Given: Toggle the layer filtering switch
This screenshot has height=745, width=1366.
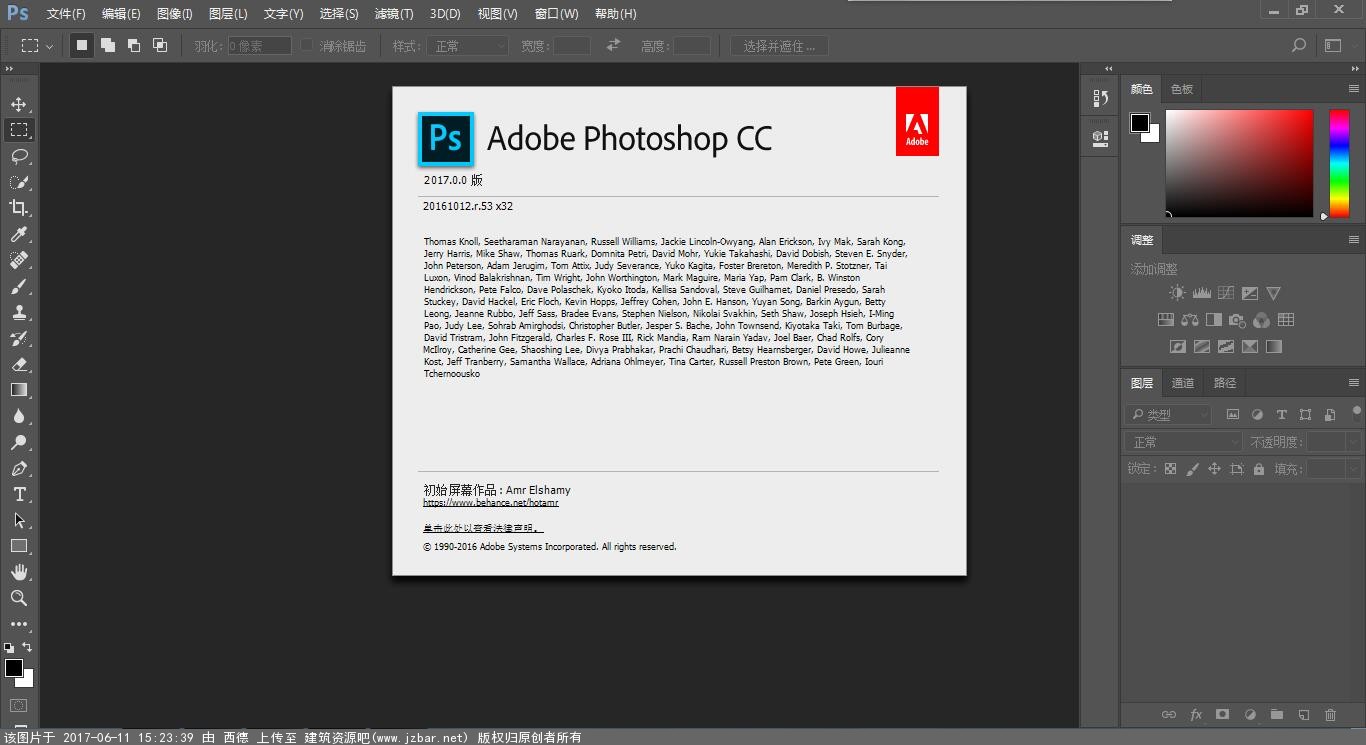Looking at the screenshot, I should (x=1356, y=411).
